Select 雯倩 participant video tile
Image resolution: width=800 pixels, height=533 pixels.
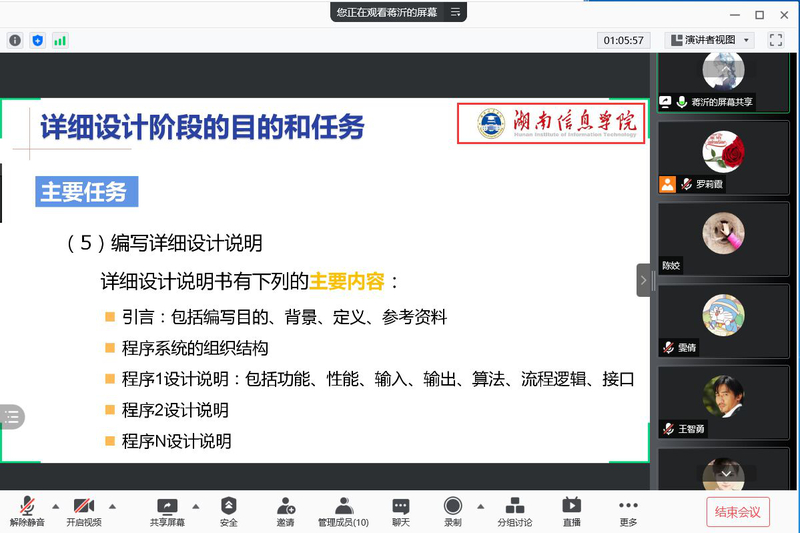pos(723,321)
